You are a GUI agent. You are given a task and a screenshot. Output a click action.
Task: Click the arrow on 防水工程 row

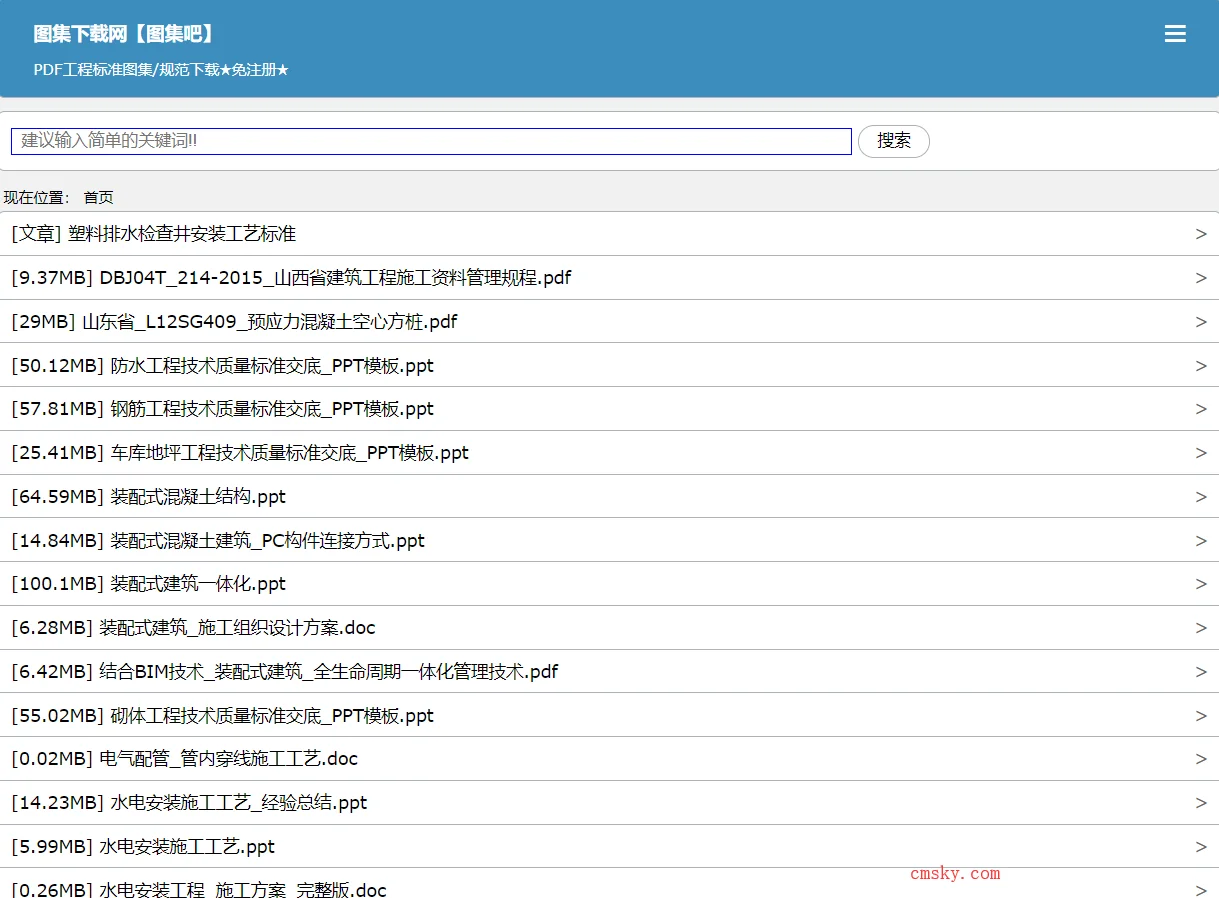1201,366
